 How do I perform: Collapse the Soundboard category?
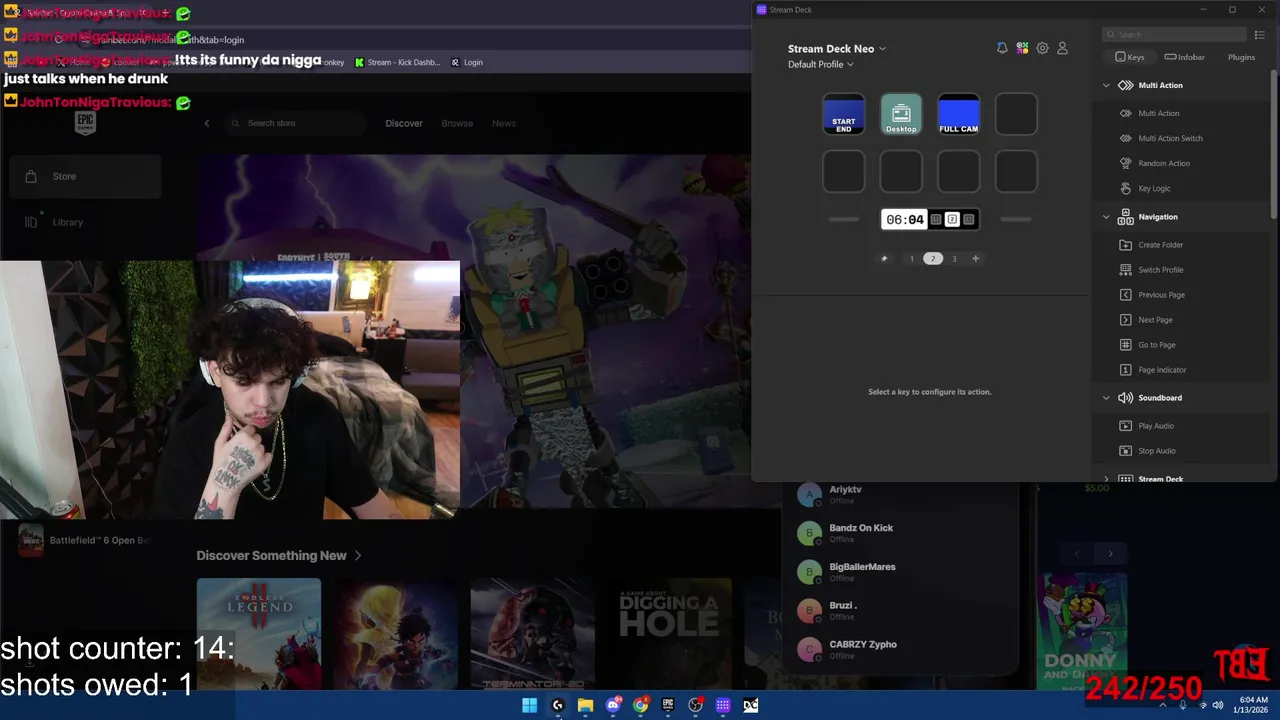[1159, 398]
